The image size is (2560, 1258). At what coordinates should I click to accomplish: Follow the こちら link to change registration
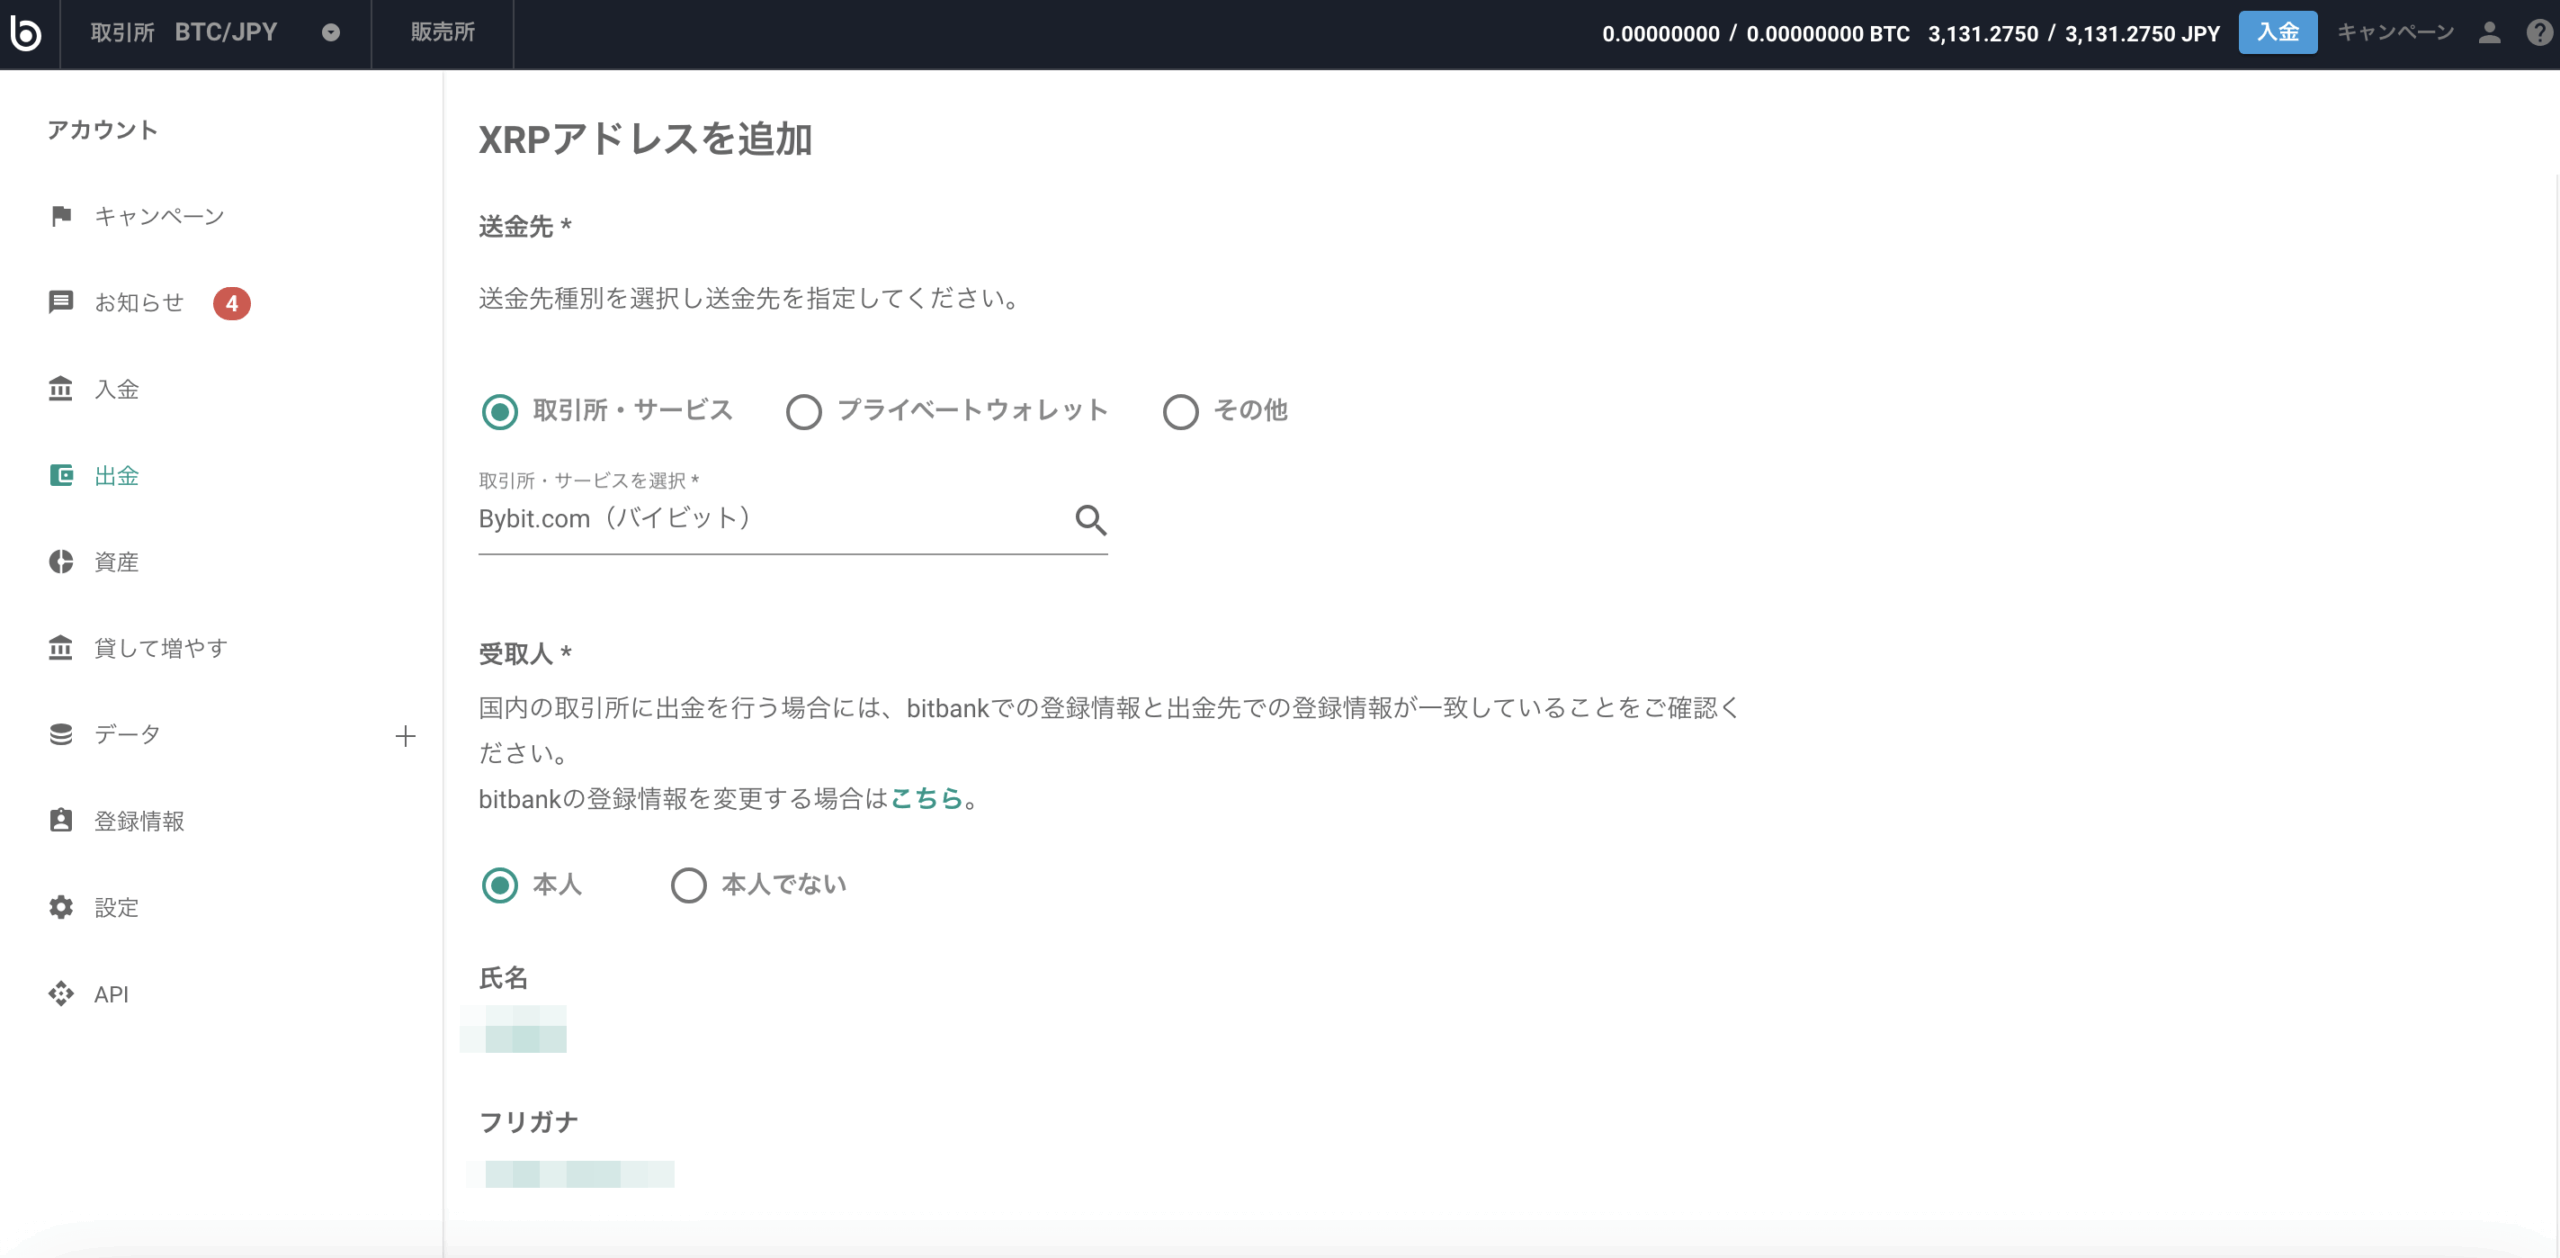pyautogui.click(x=926, y=798)
